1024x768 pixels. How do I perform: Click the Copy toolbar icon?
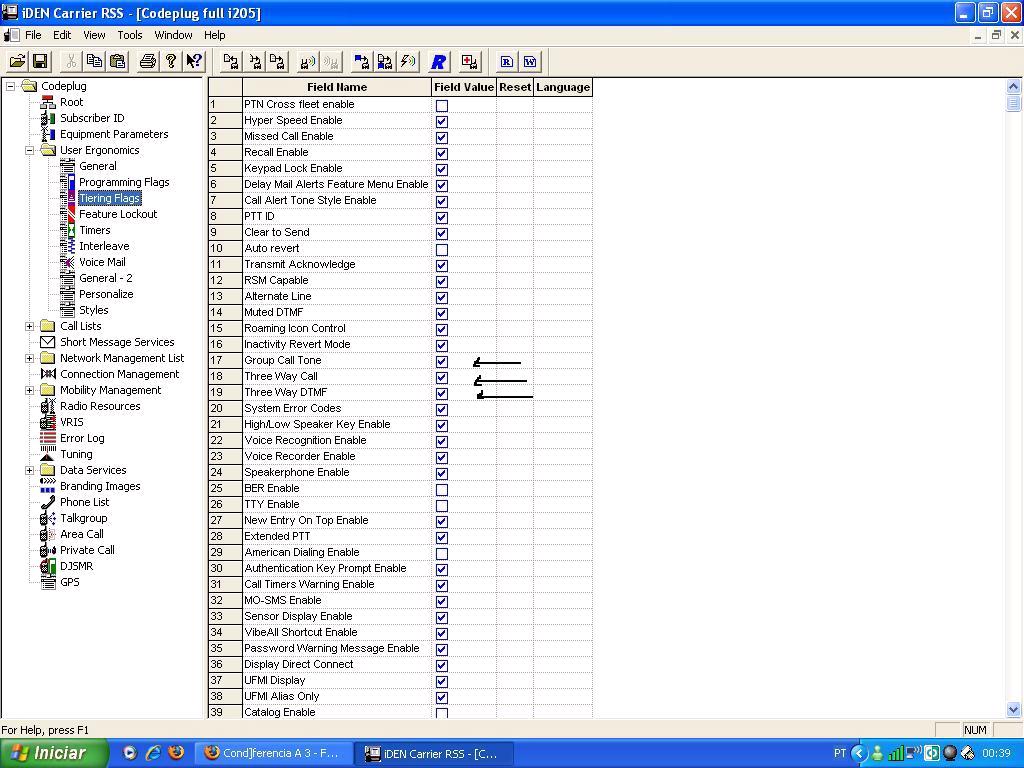click(x=95, y=61)
